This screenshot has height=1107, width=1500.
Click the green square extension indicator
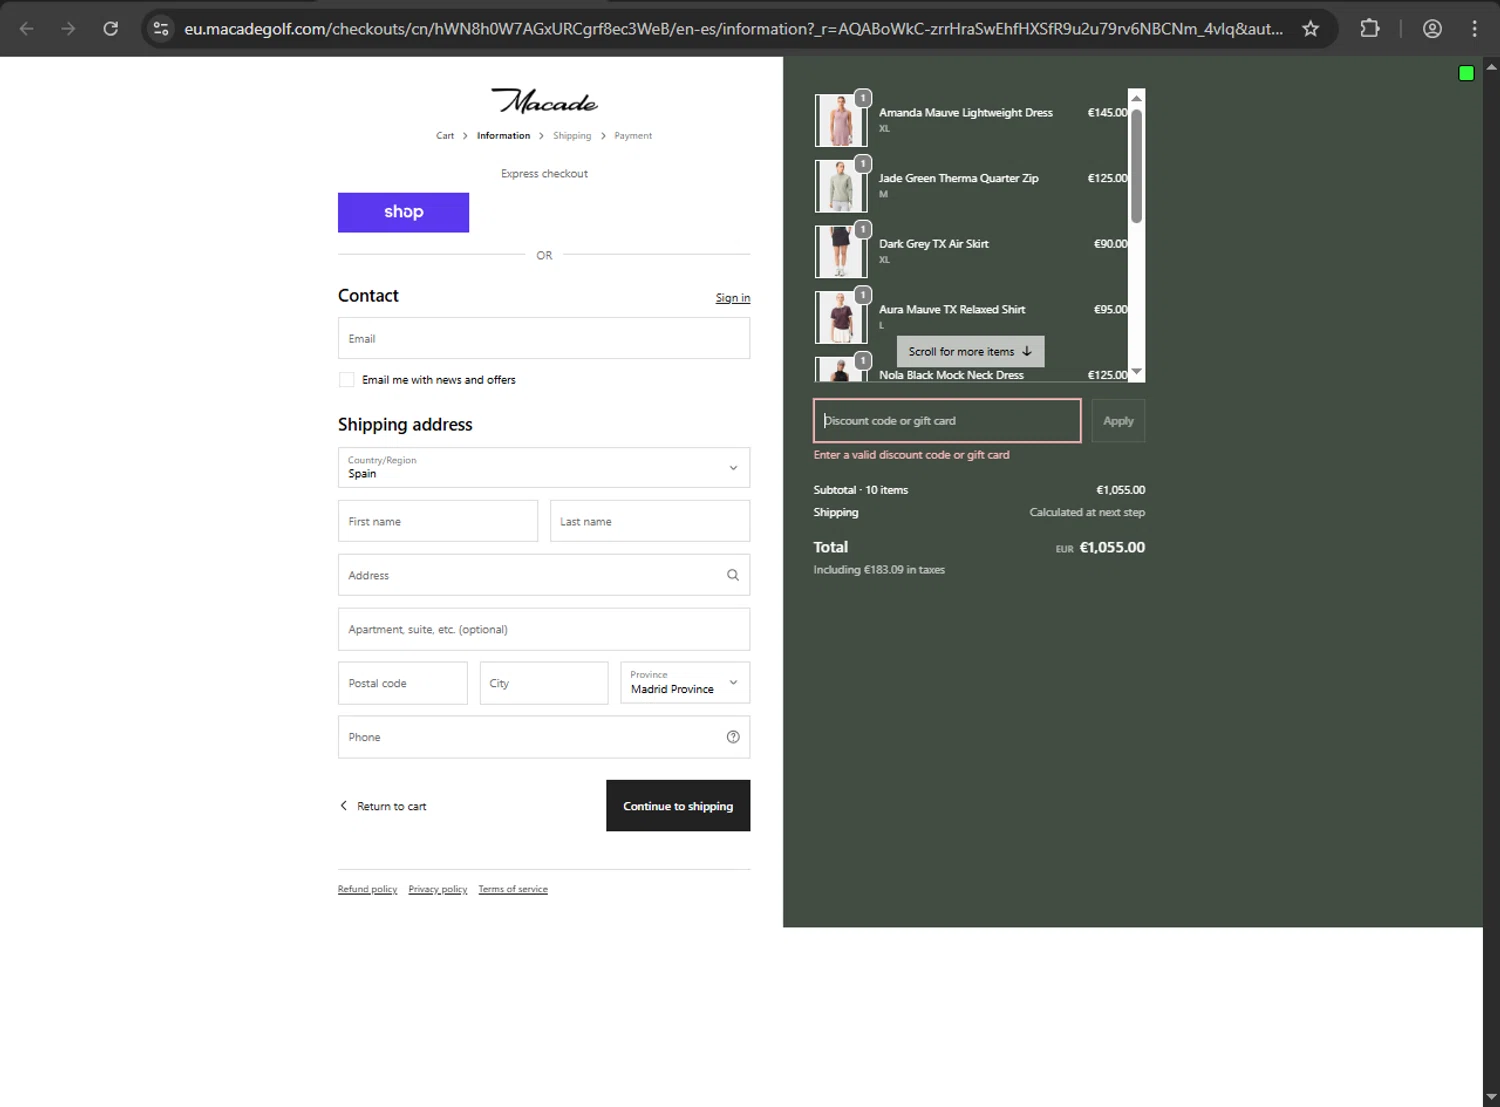[x=1466, y=73]
